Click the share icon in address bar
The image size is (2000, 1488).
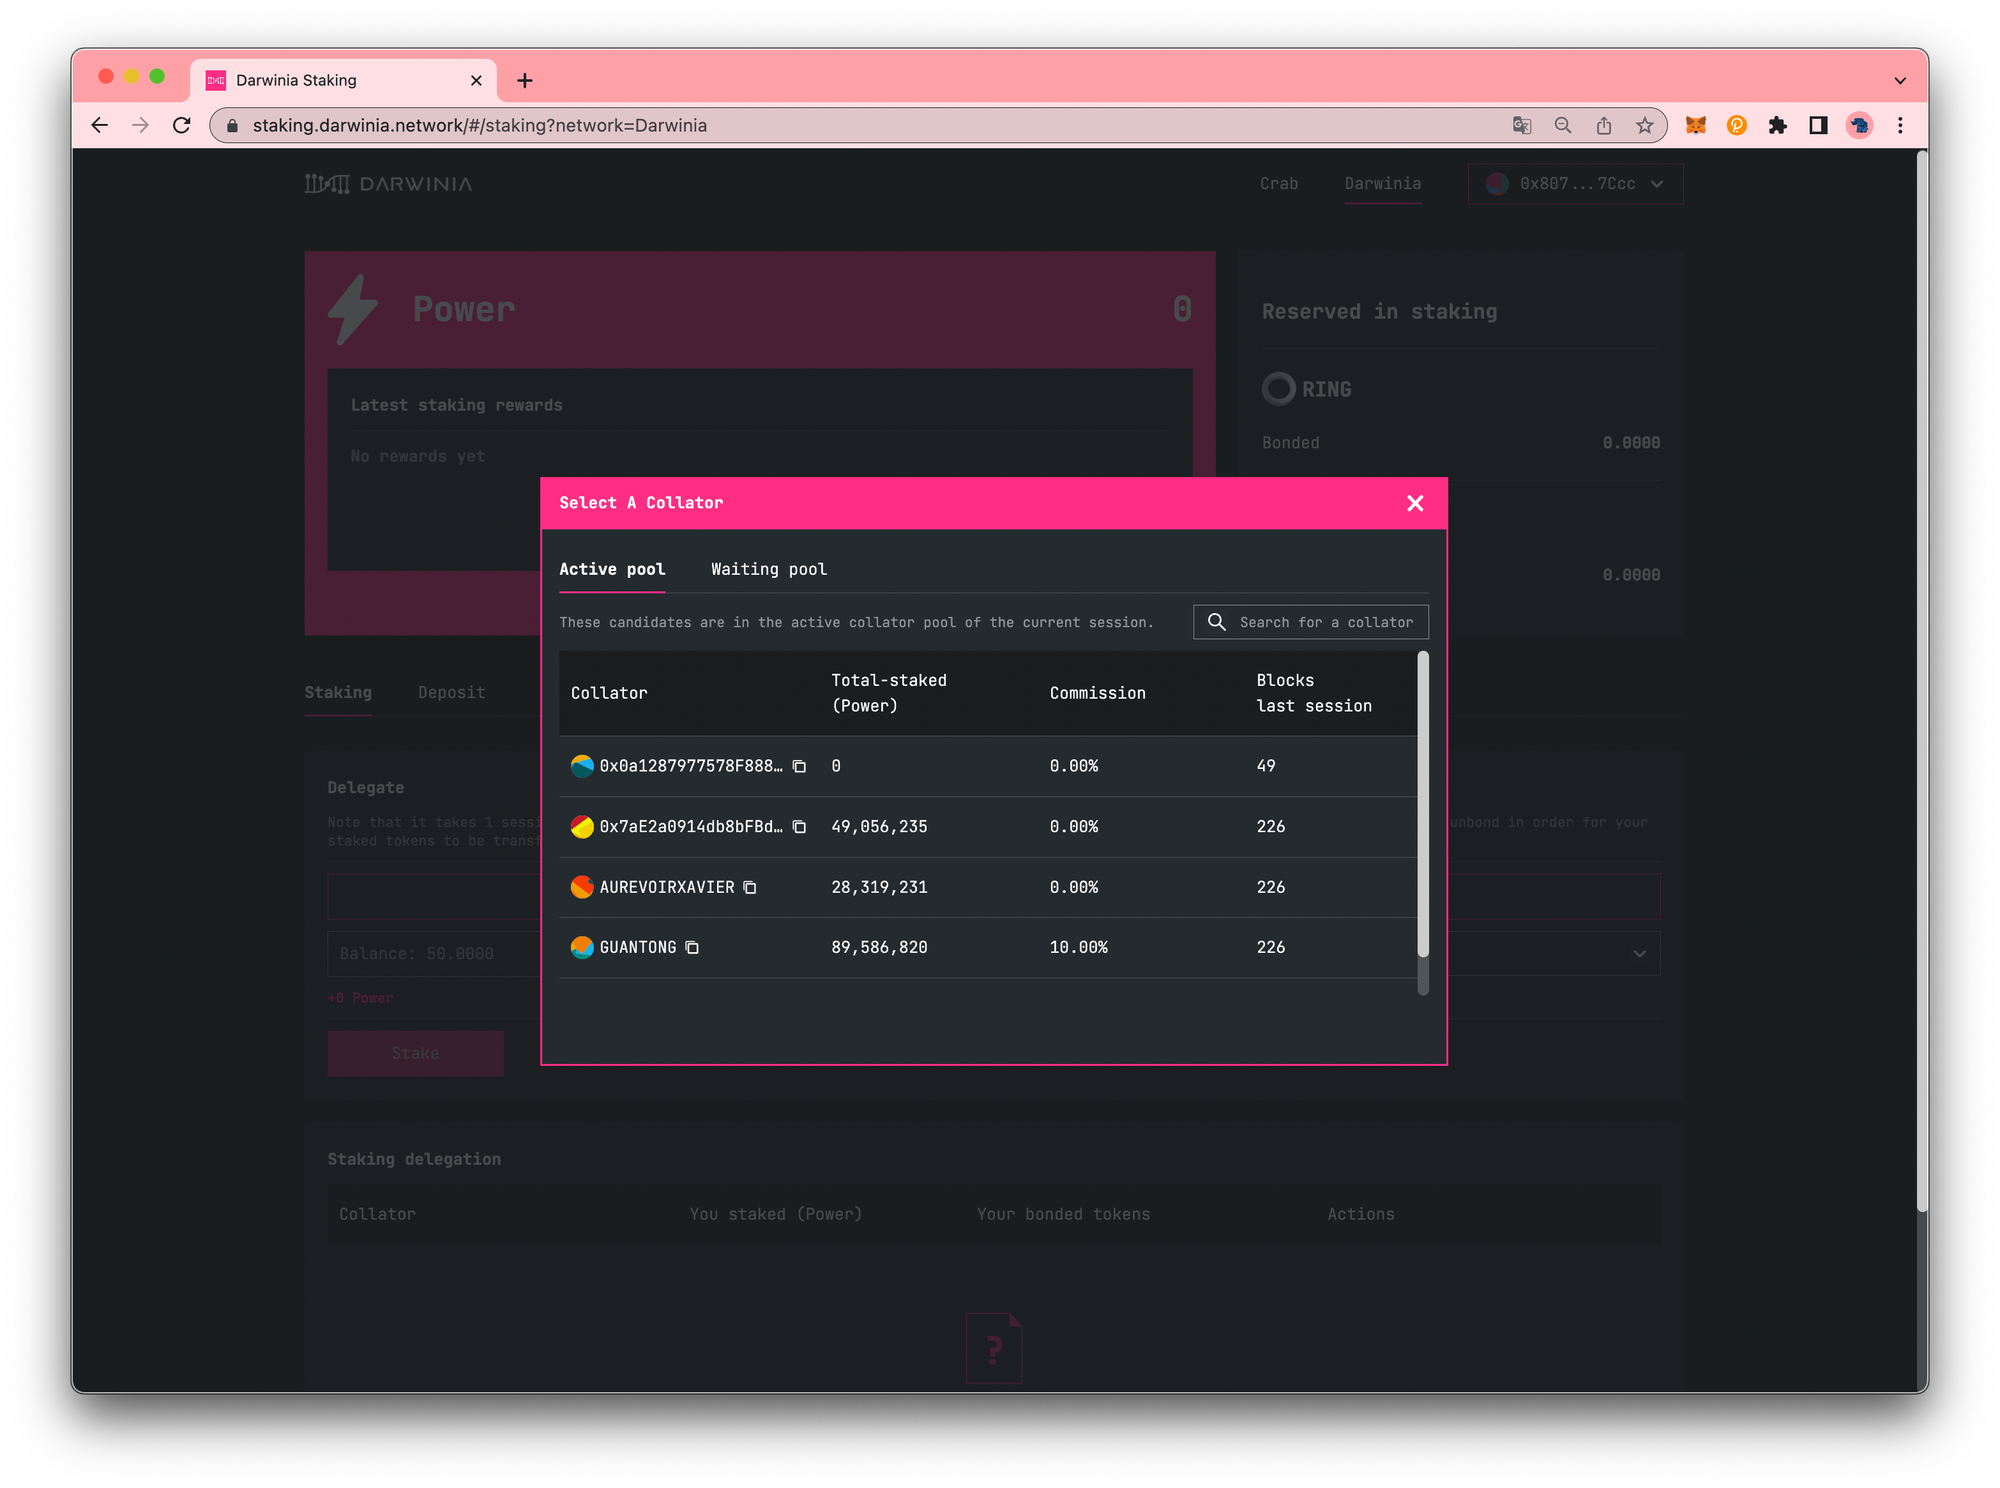click(x=1604, y=125)
